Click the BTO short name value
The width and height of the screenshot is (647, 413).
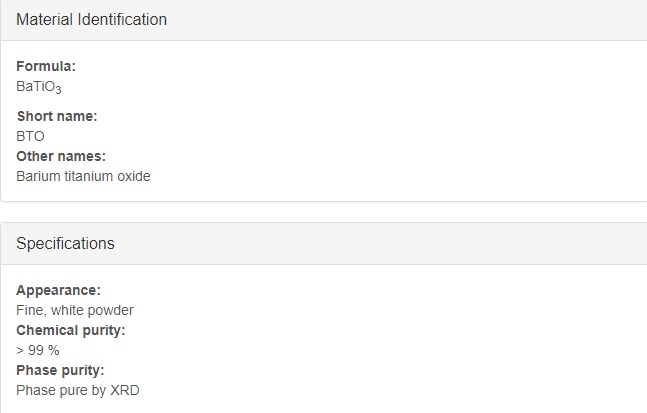click(30, 136)
